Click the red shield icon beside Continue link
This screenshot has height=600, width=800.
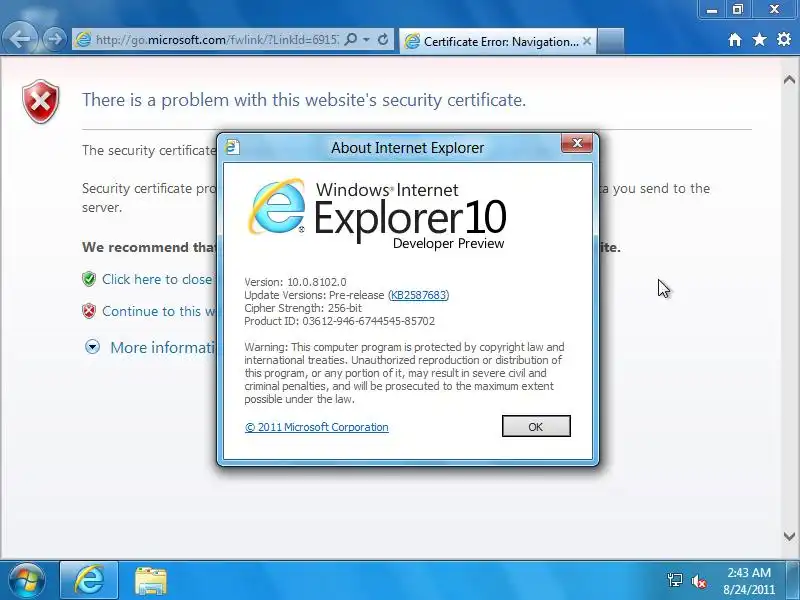(89, 311)
